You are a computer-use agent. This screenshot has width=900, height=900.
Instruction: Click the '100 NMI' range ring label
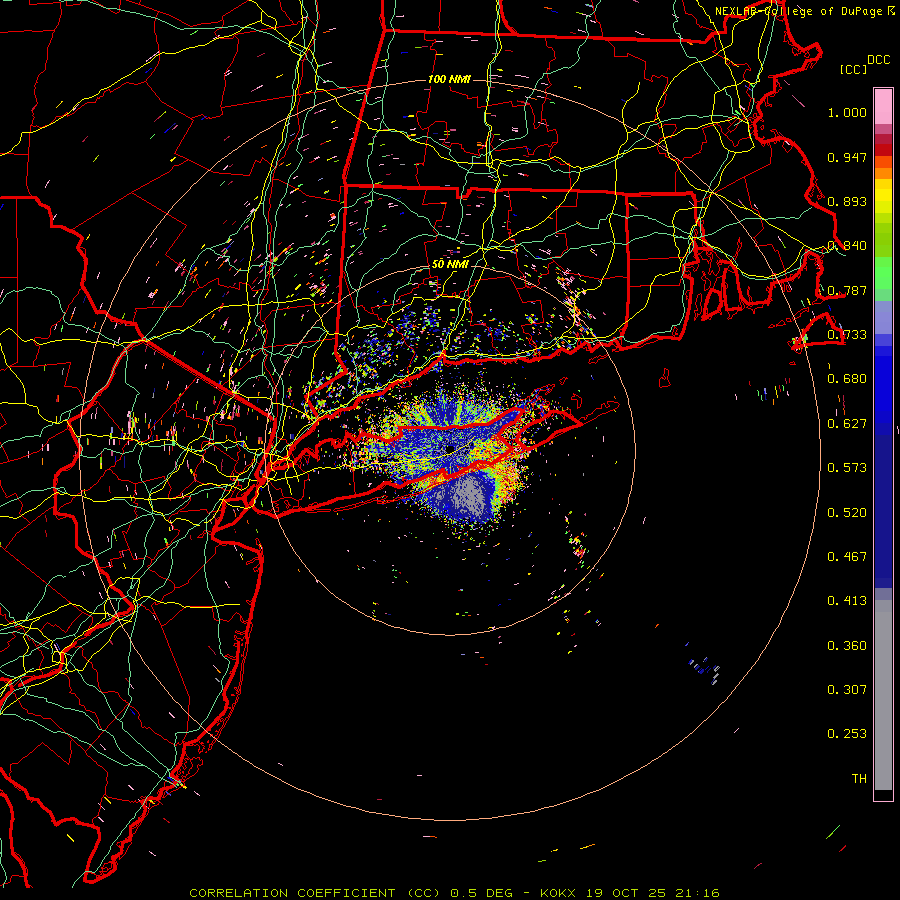coord(449,79)
